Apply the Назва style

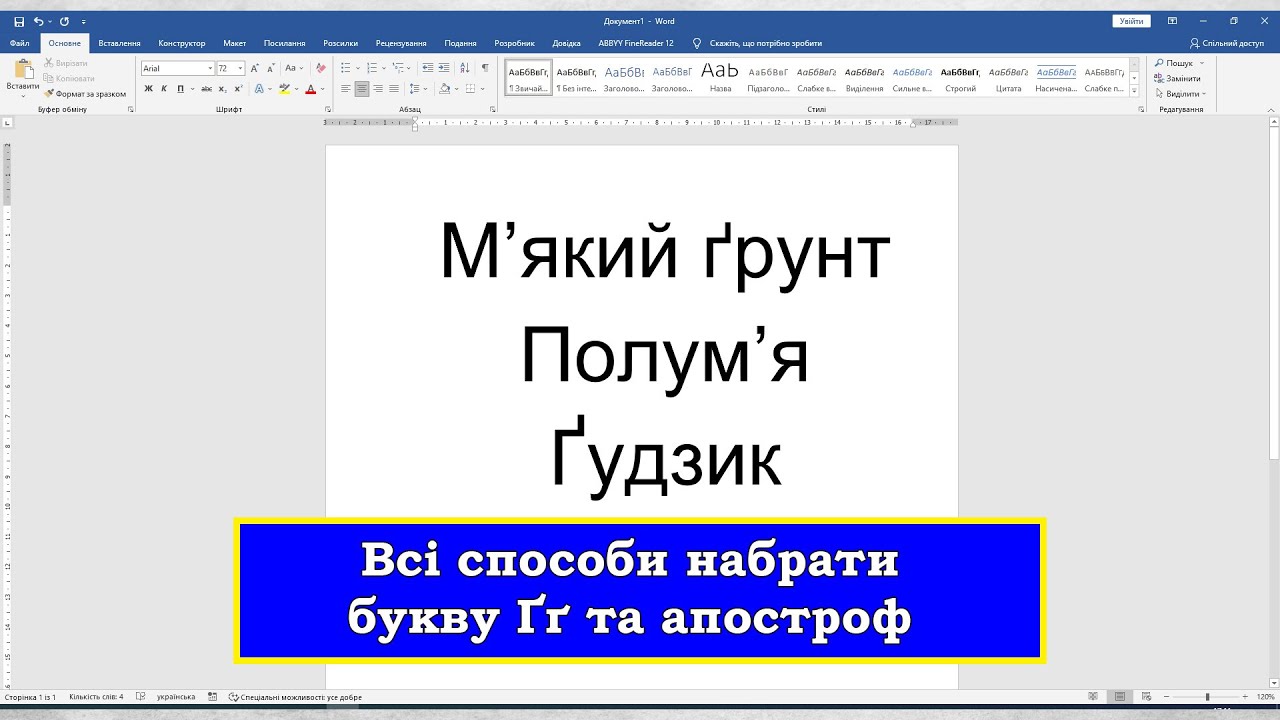(x=720, y=78)
